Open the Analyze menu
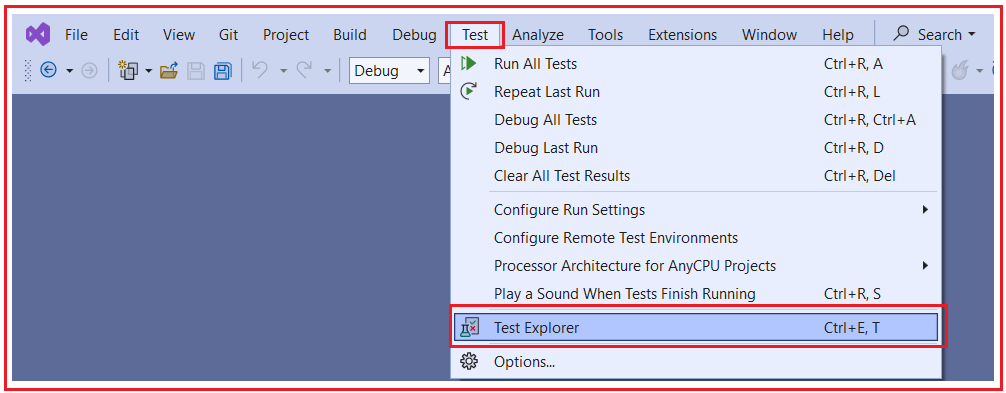 (x=538, y=35)
